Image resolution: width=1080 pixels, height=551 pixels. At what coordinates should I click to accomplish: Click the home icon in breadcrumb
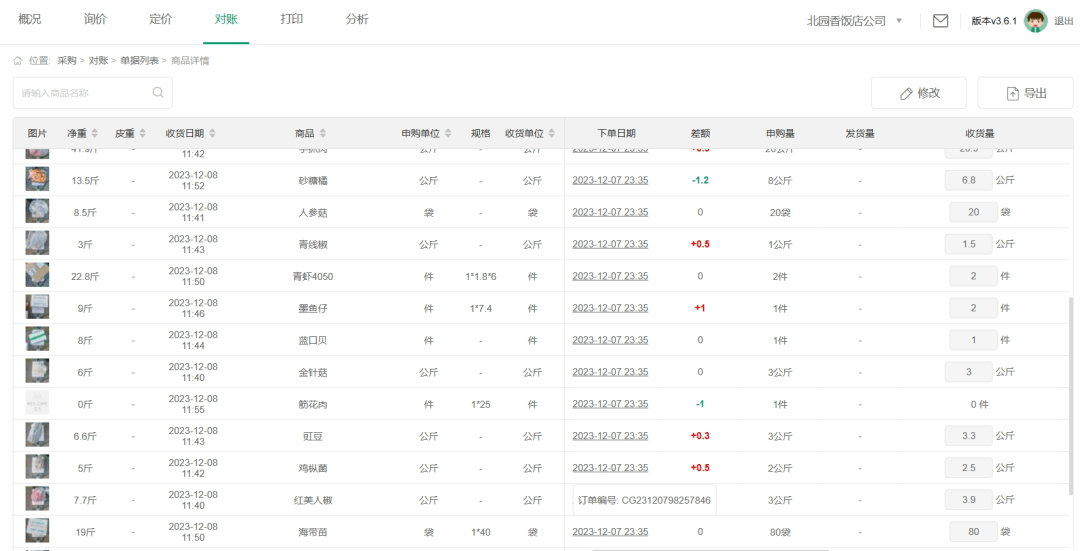tap(17, 61)
